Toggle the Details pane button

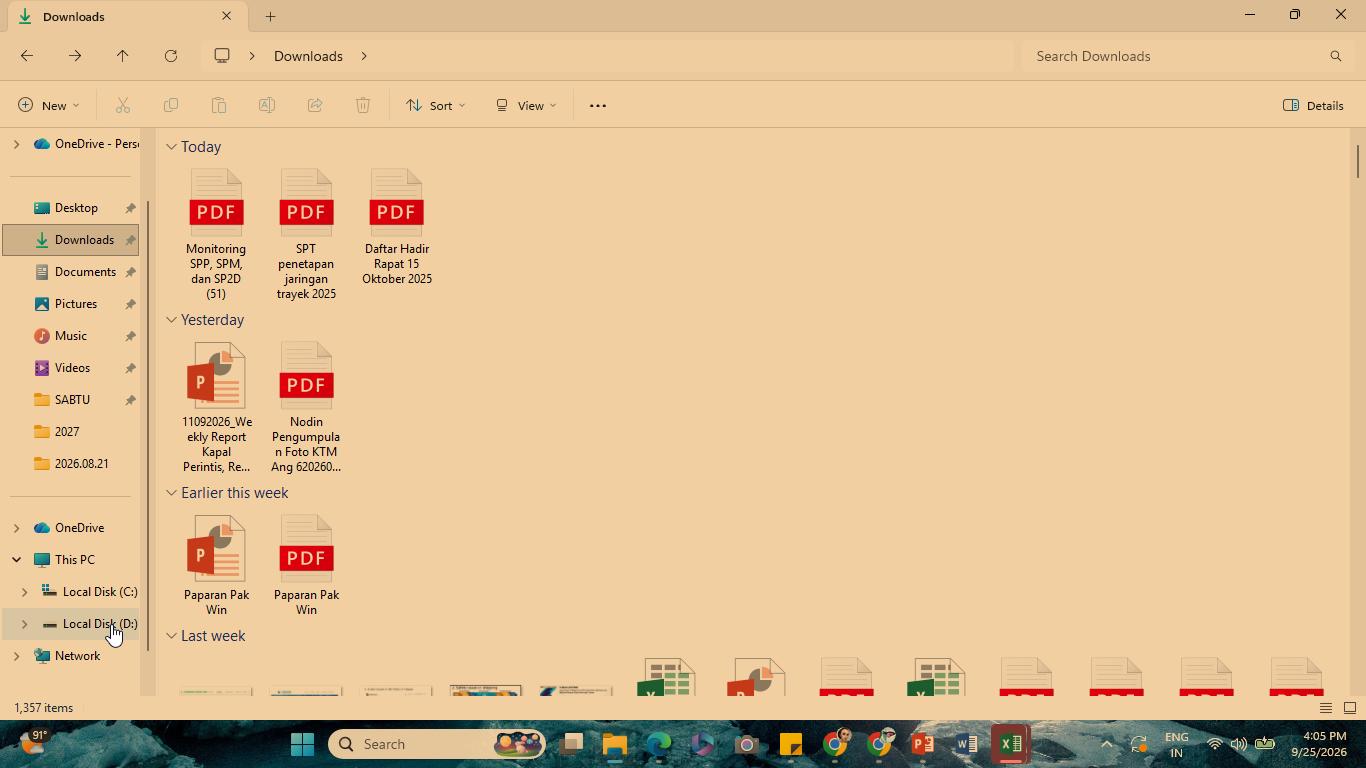(x=1313, y=105)
